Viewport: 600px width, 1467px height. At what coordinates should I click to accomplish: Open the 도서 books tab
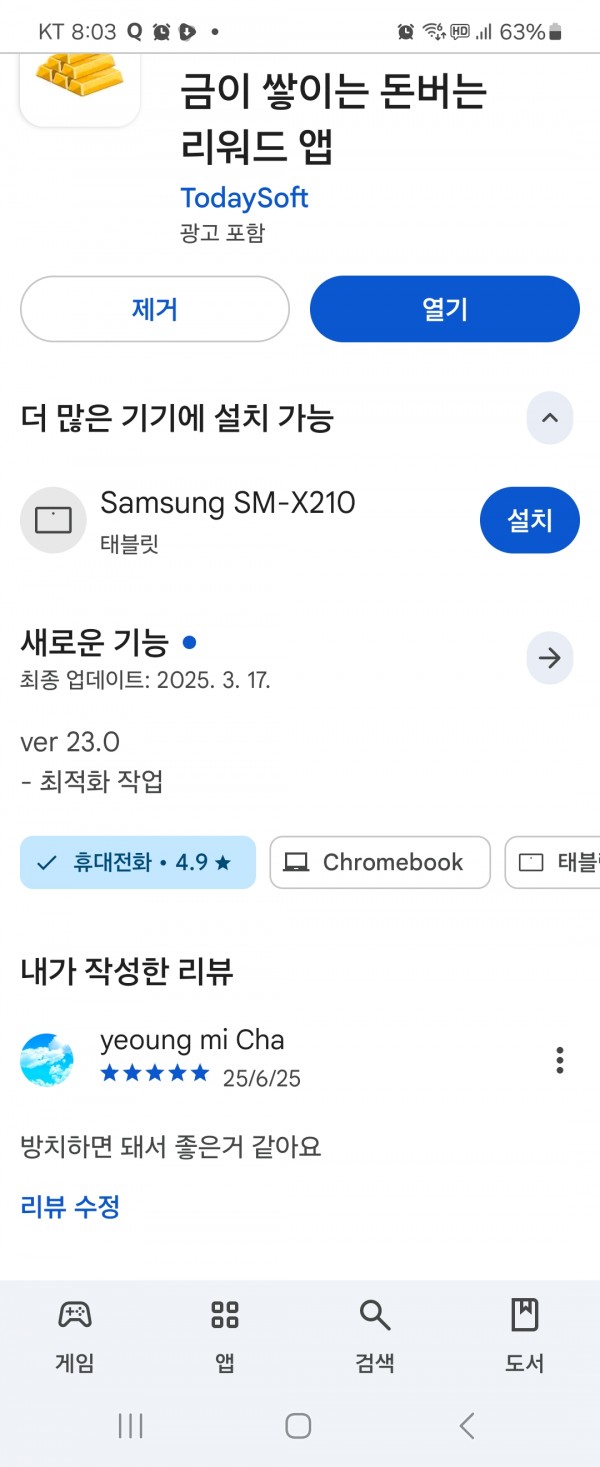[x=525, y=1336]
